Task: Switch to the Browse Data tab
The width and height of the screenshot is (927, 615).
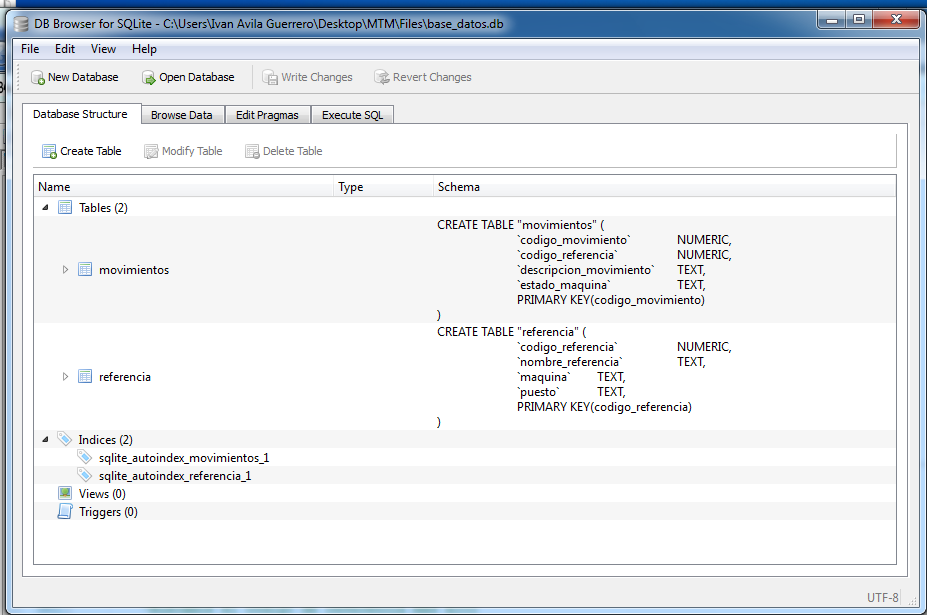Action: pyautogui.click(x=182, y=114)
